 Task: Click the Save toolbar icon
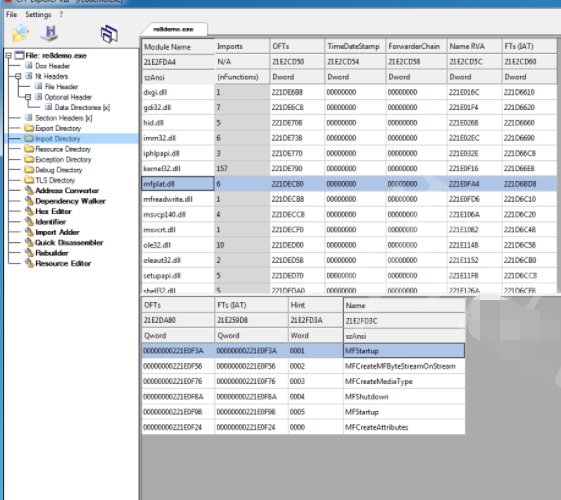tap(50, 33)
